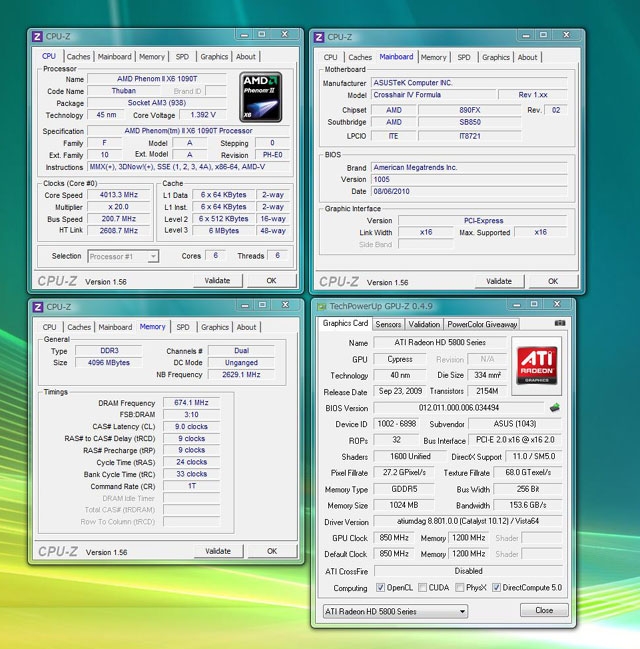Switch to the Sensors tab in GPU-Z
This screenshot has width=640, height=649.
(388, 324)
